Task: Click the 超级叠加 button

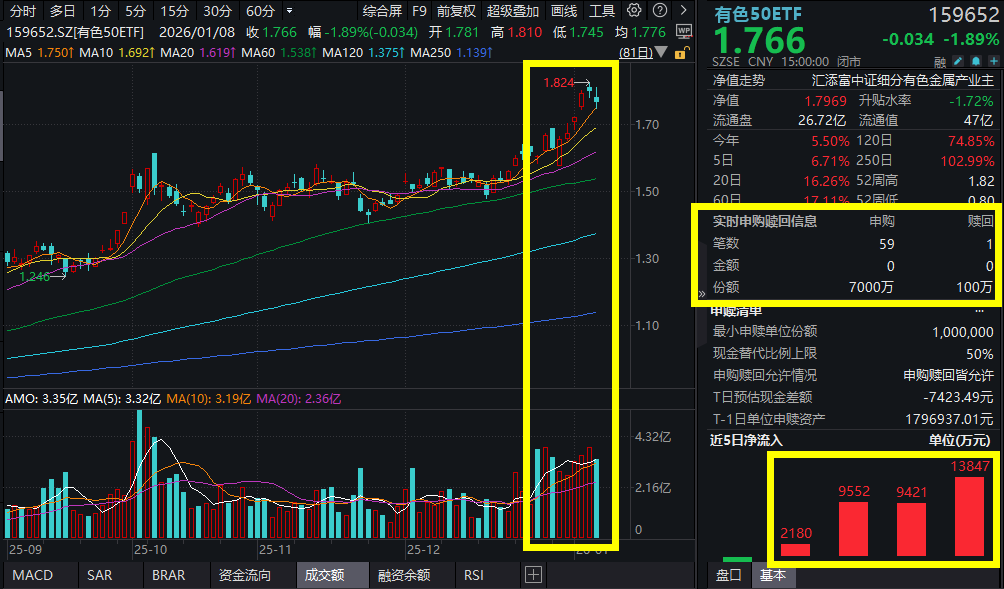Action: pyautogui.click(x=512, y=10)
